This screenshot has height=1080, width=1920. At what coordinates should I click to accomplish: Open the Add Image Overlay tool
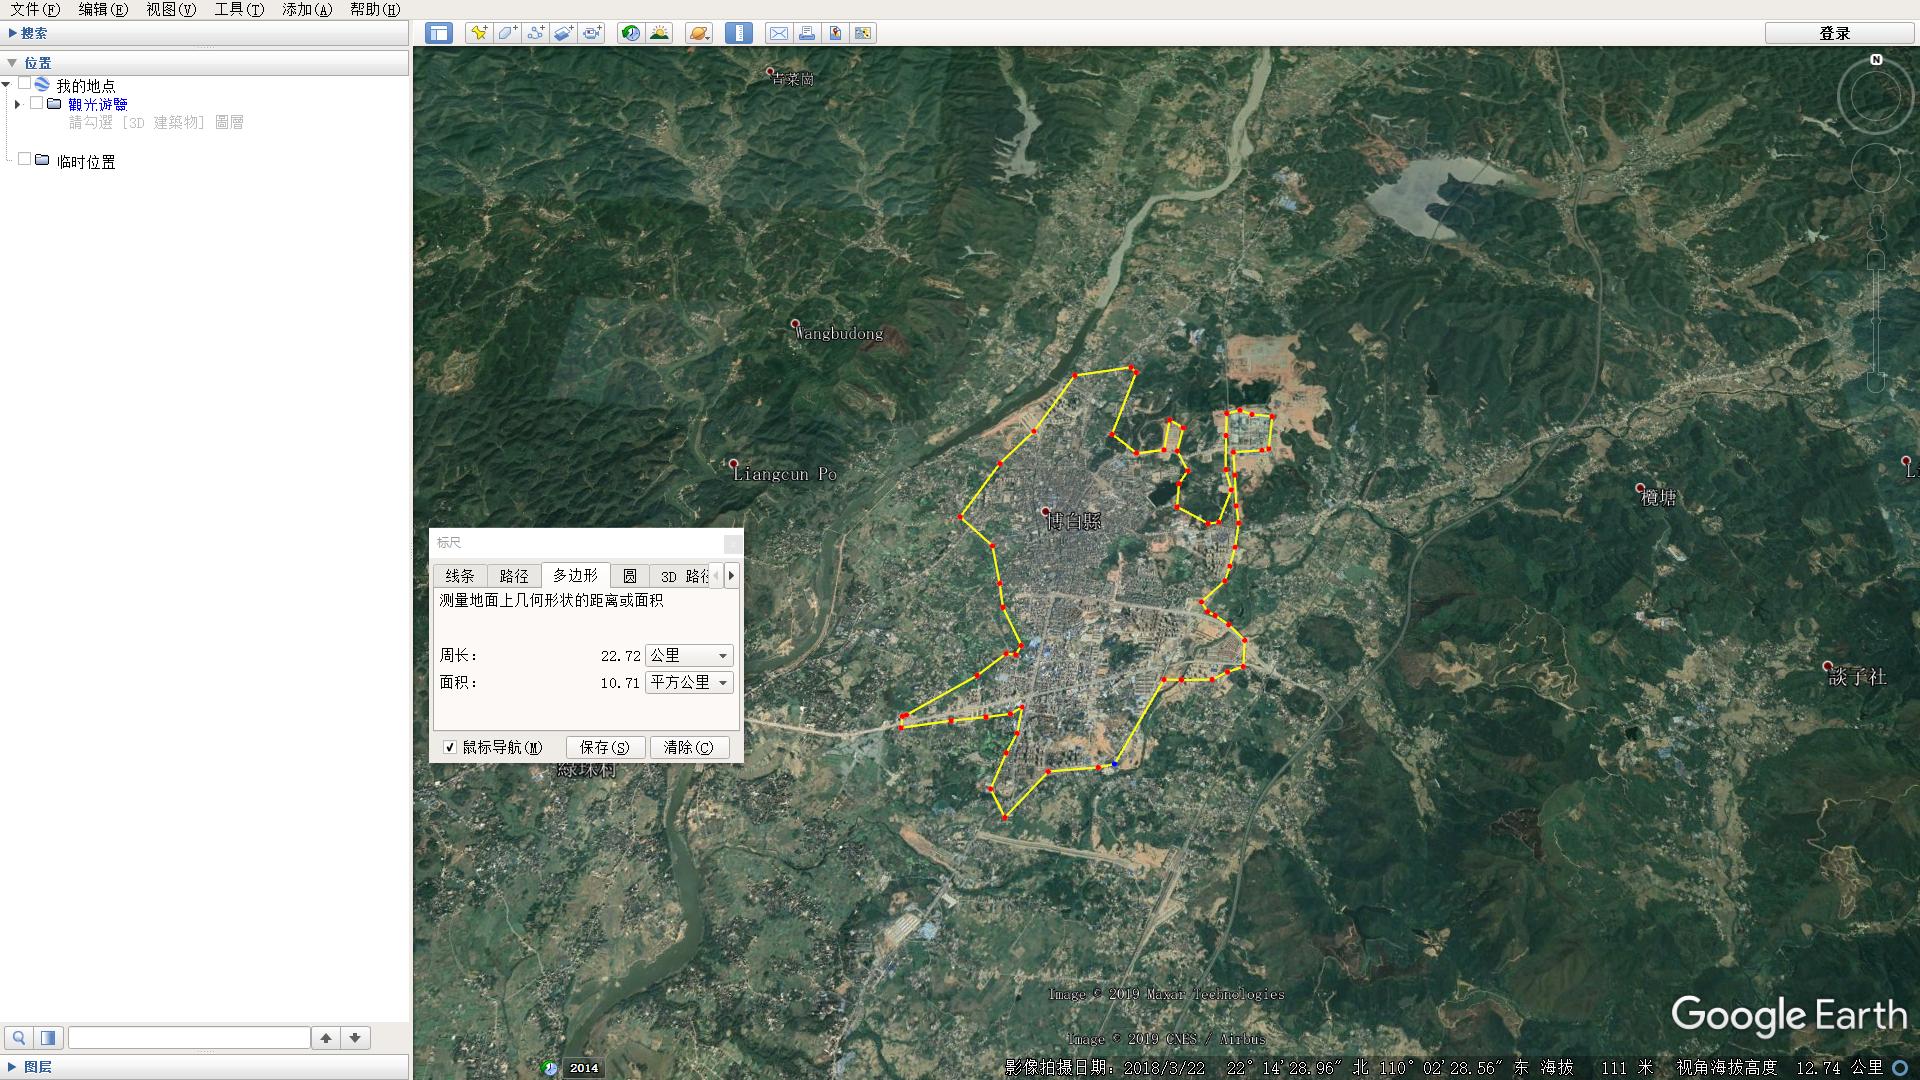[563, 33]
